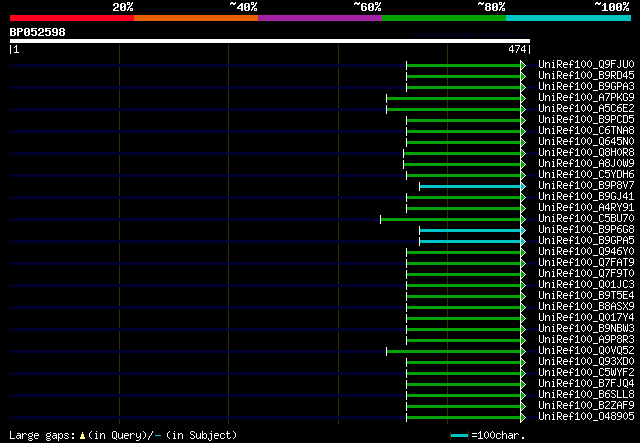Click the green alignment bar for A5C6E2
Image resolution: width=640 pixels, height=443 pixels.
[454, 109]
